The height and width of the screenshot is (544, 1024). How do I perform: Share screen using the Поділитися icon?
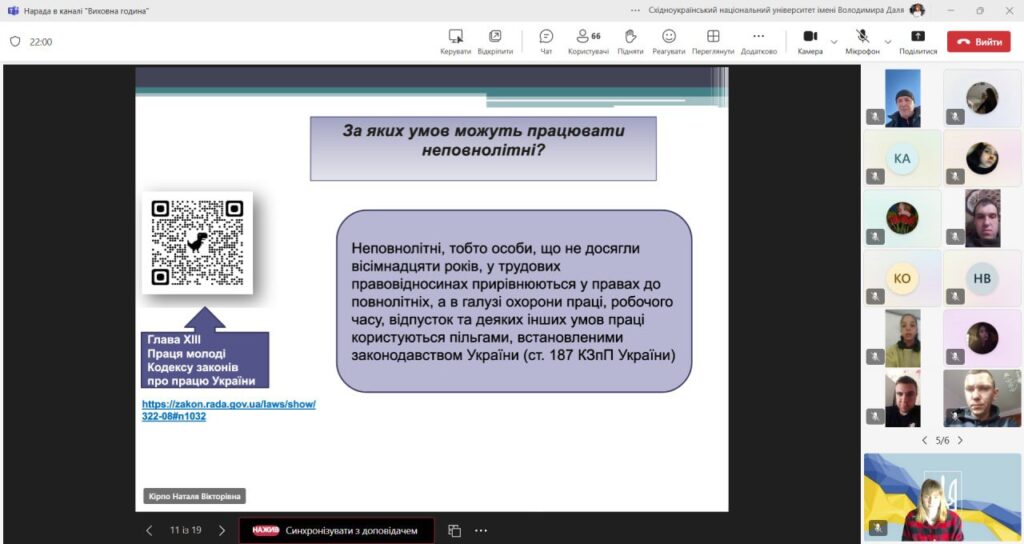click(x=918, y=37)
